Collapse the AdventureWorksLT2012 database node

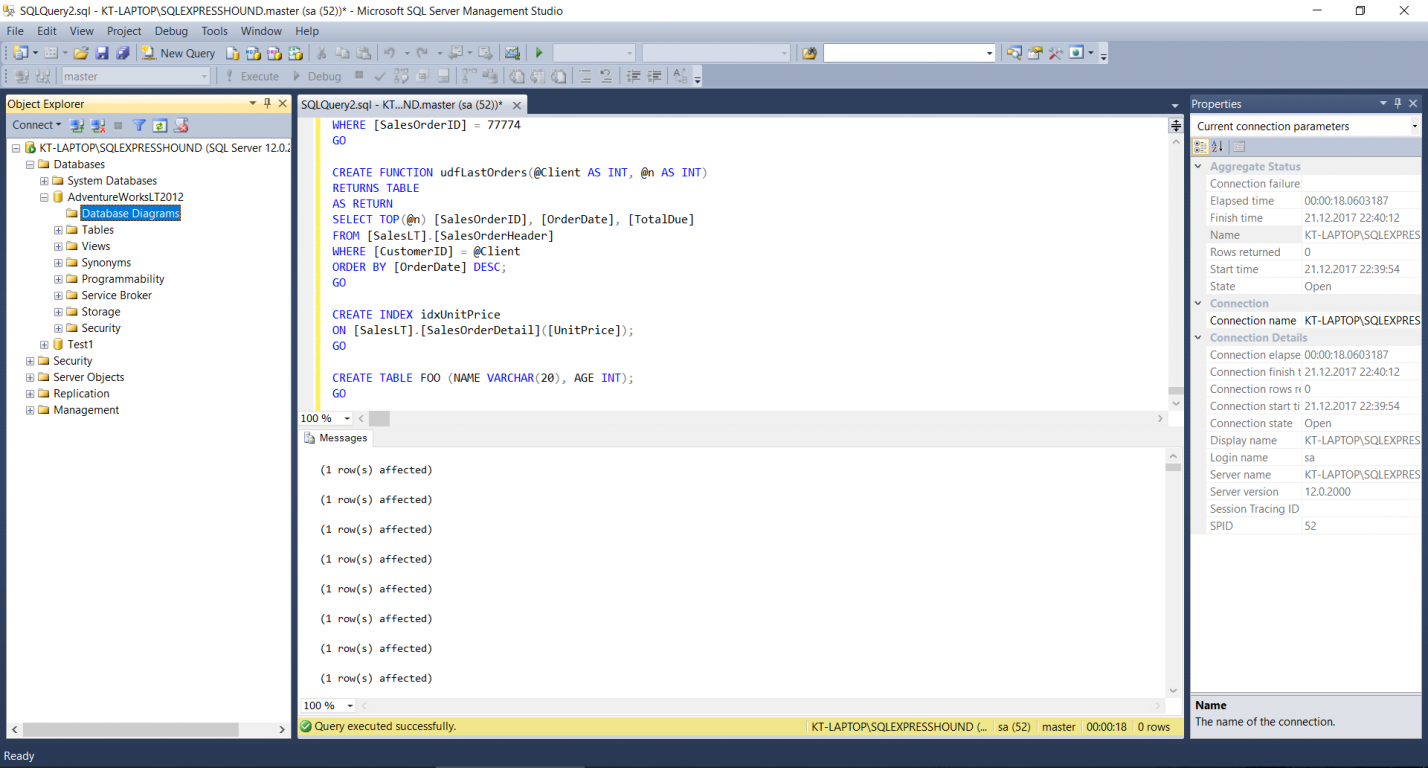coord(44,197)
